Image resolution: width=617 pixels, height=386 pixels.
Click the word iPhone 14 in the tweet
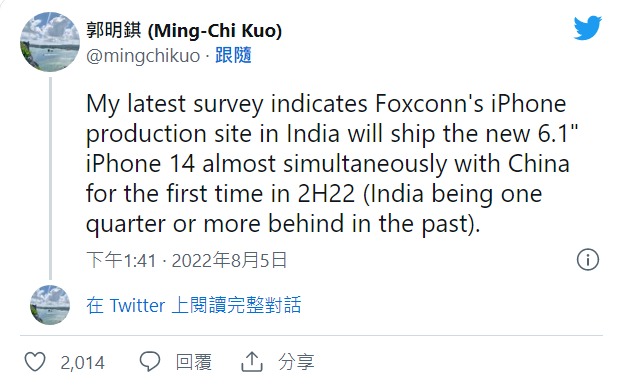tap(140, 164)
